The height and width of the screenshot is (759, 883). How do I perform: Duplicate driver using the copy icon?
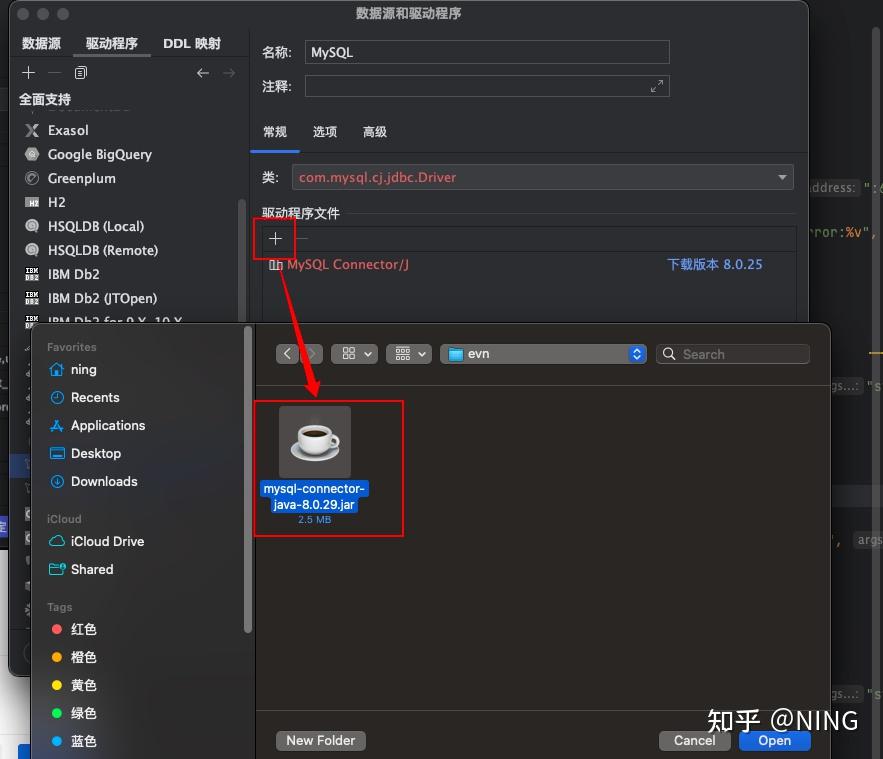pyautogui.click(x=81, y=72)
